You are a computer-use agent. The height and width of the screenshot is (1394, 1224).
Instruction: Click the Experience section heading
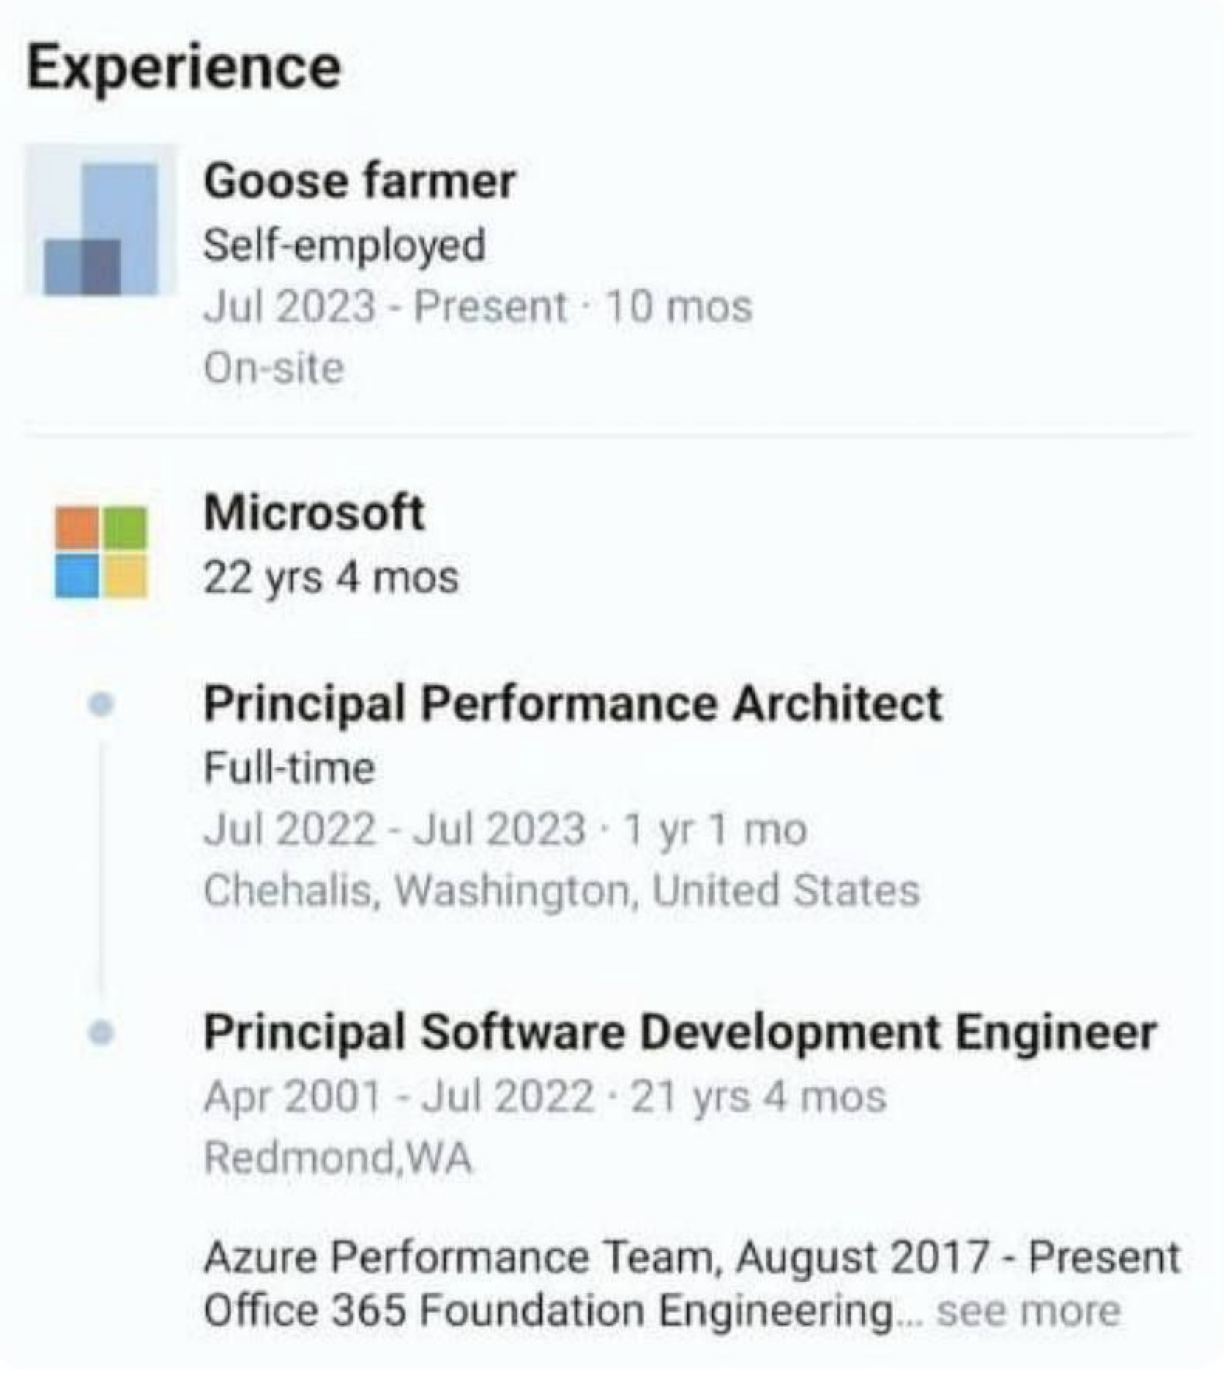pos(184,67)
